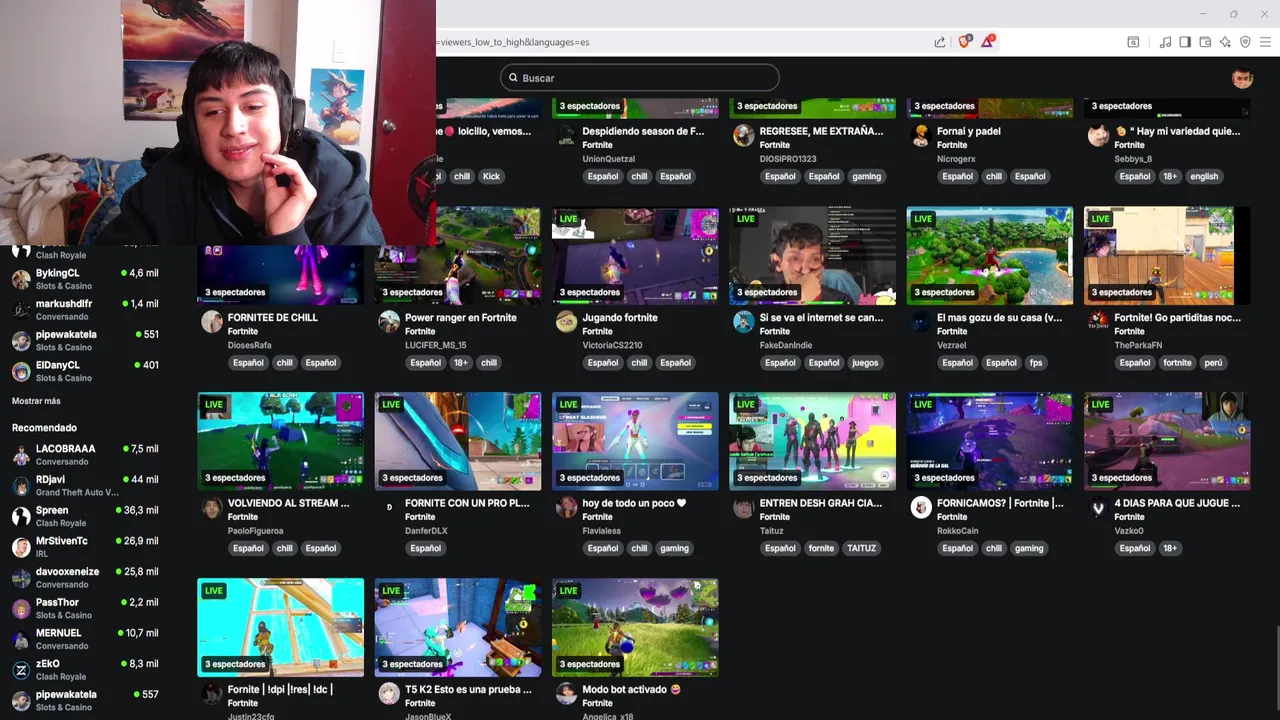The image size is (1280, 720).
Task: Open '4 DIAS PARA QUE JUGUE' title link
Action: point(1177,503)
